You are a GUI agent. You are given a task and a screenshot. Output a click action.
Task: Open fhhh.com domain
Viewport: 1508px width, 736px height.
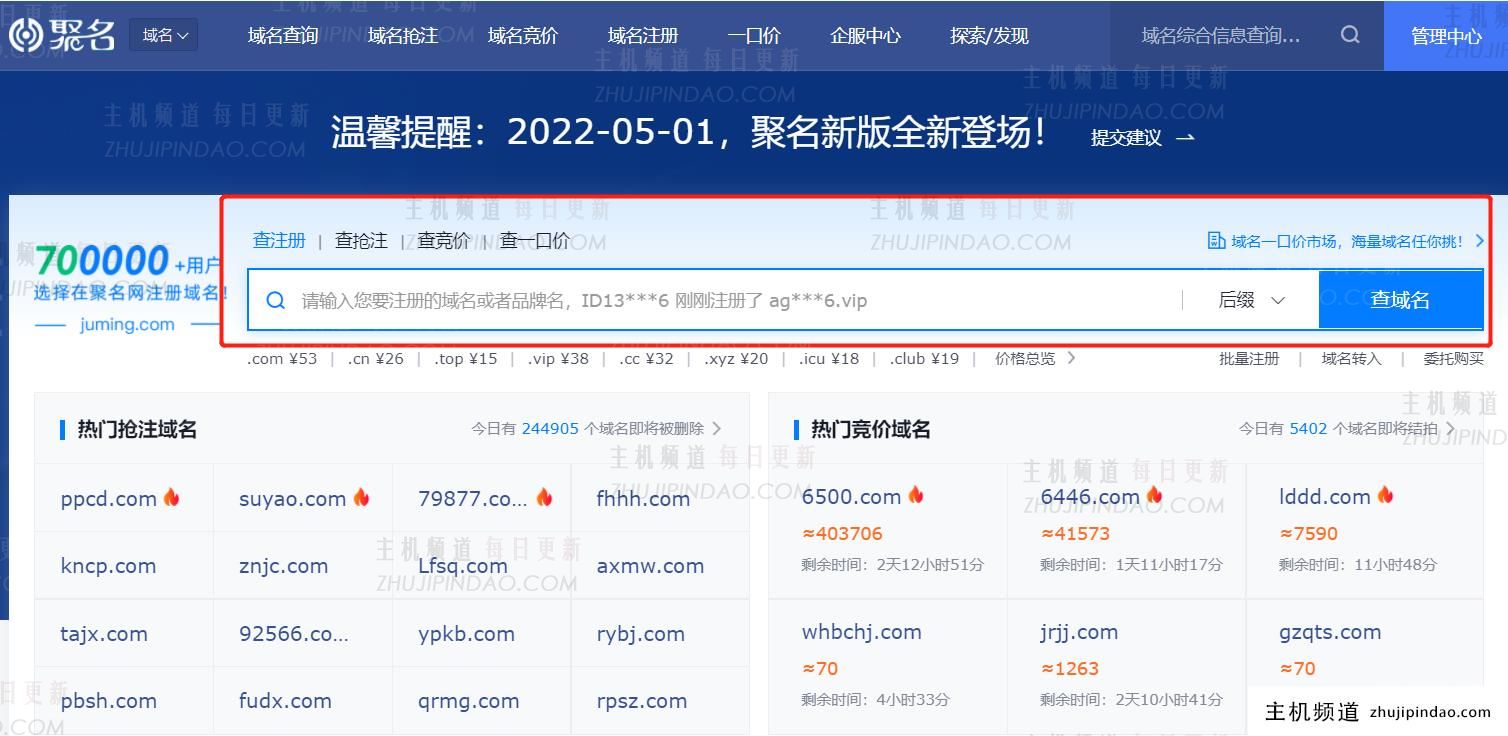[x=643, y=498]
